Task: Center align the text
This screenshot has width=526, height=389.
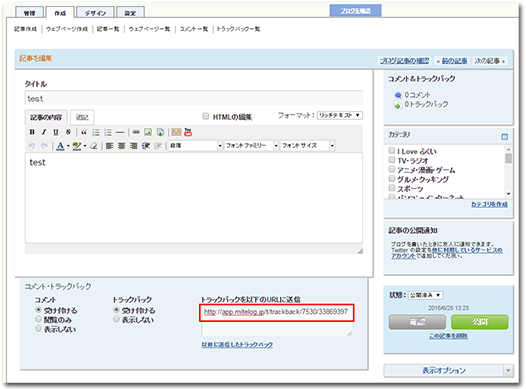Action: coord(121,146)
